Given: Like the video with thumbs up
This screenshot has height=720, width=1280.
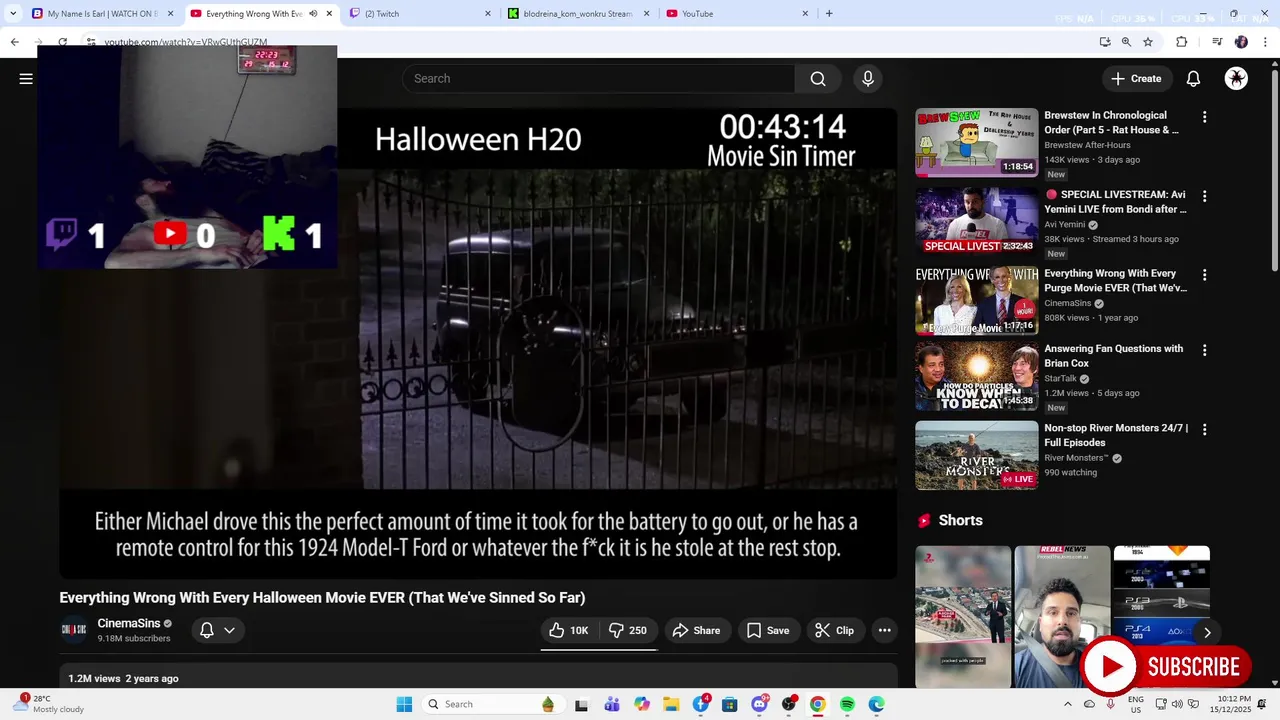Looking at the screenshot, I should point(568,630).
